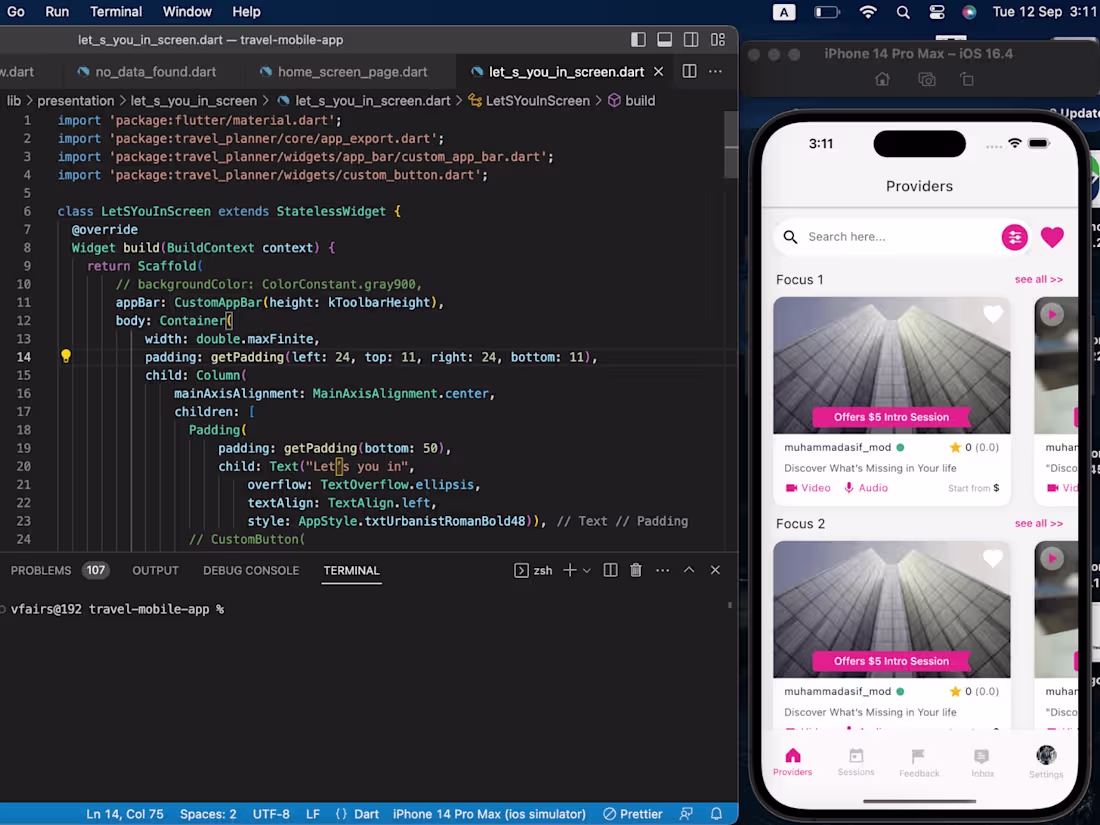This screenshot has width=1100, height=825.
Task: Toggle the heart on the Focus 1 card
Action: [992, 314]
